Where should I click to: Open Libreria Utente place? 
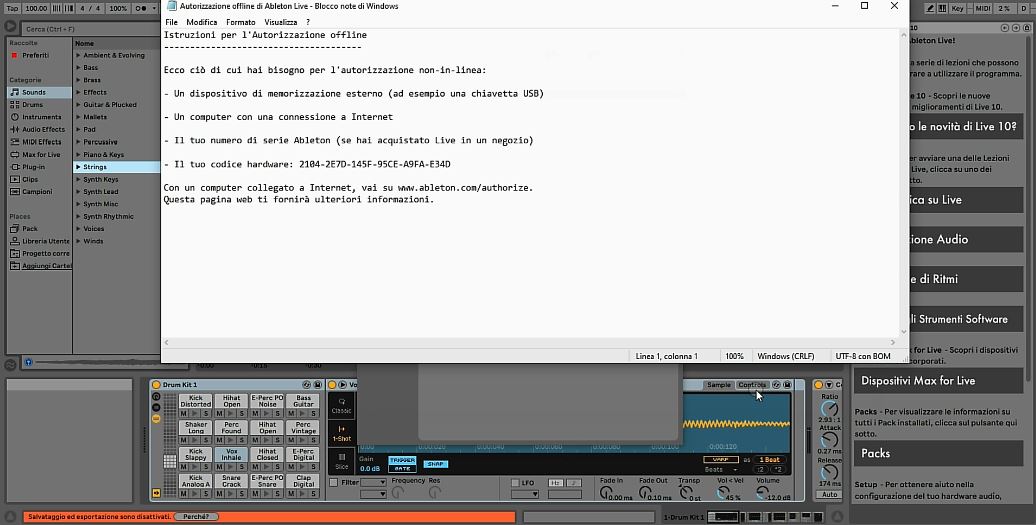click(39, 241)
